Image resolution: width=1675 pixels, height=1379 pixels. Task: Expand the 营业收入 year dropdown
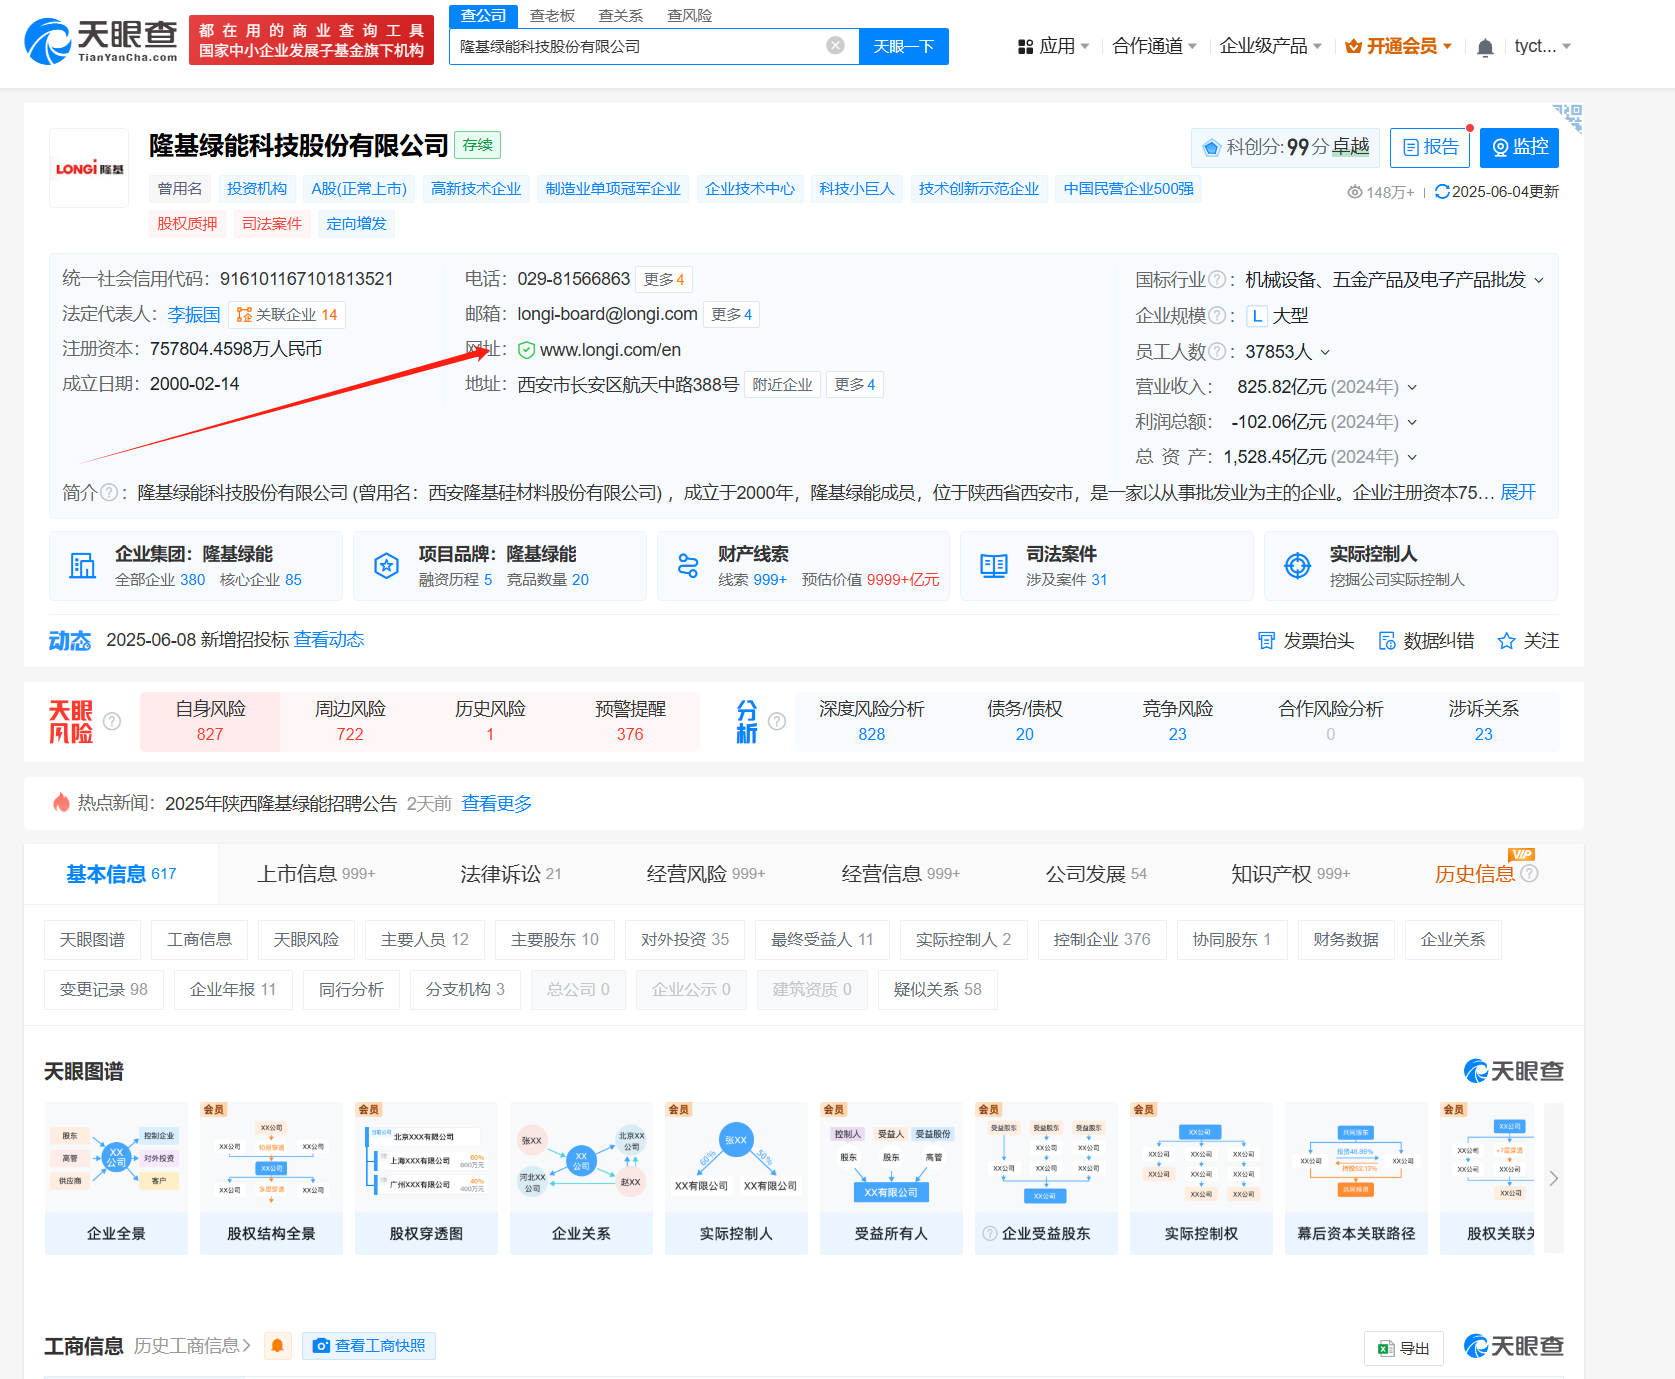tap(1412, 387)
